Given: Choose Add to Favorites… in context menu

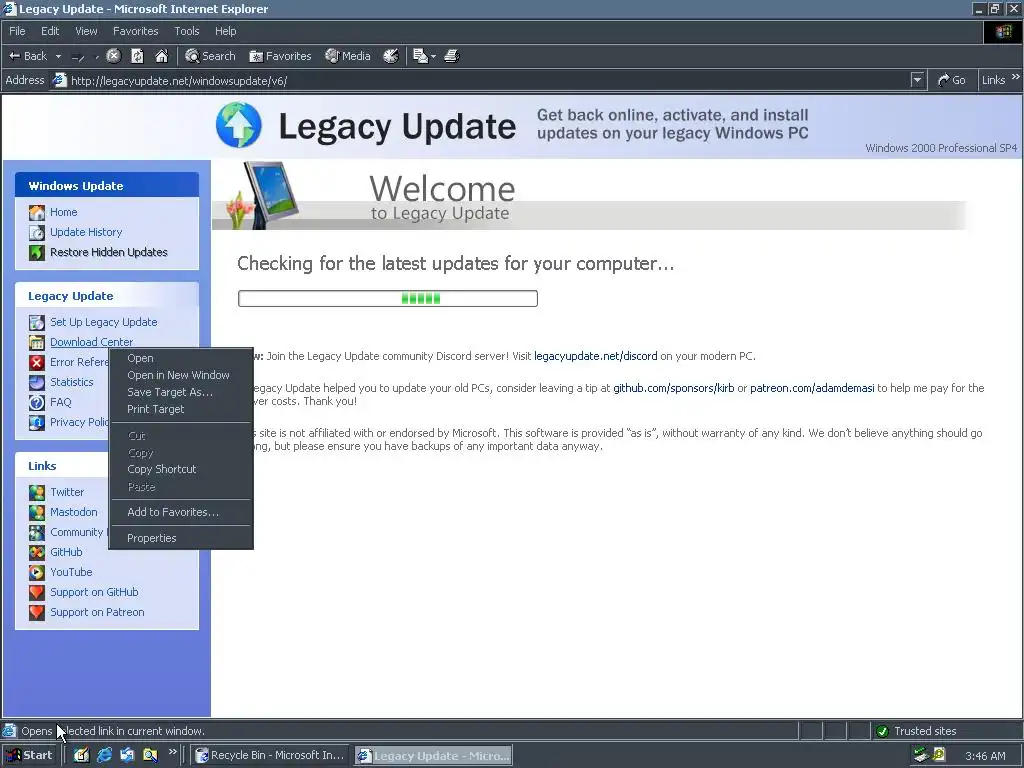Looking at the screenshot, I should (x=181, y=512).
